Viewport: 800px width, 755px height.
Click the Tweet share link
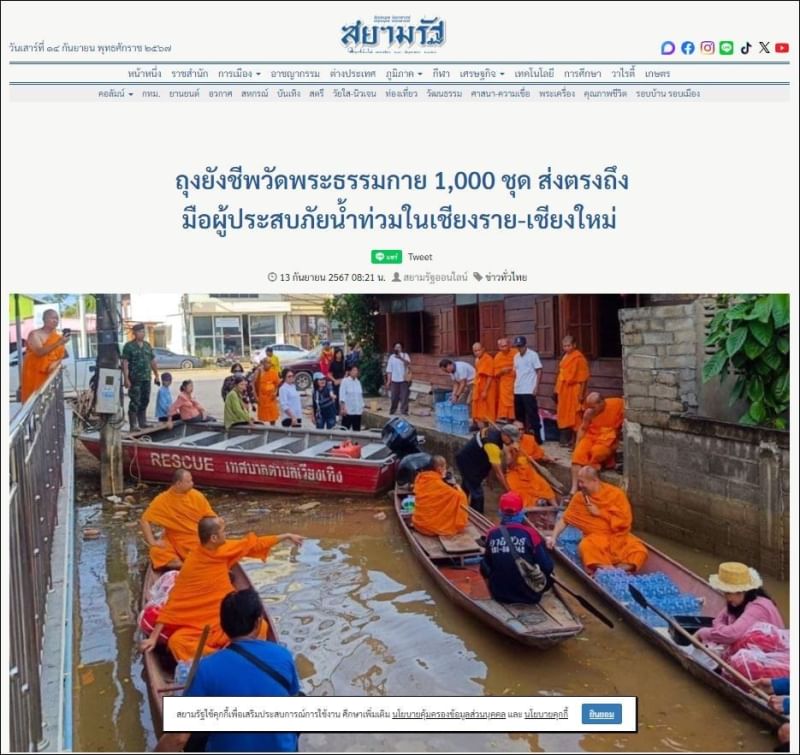420,257
